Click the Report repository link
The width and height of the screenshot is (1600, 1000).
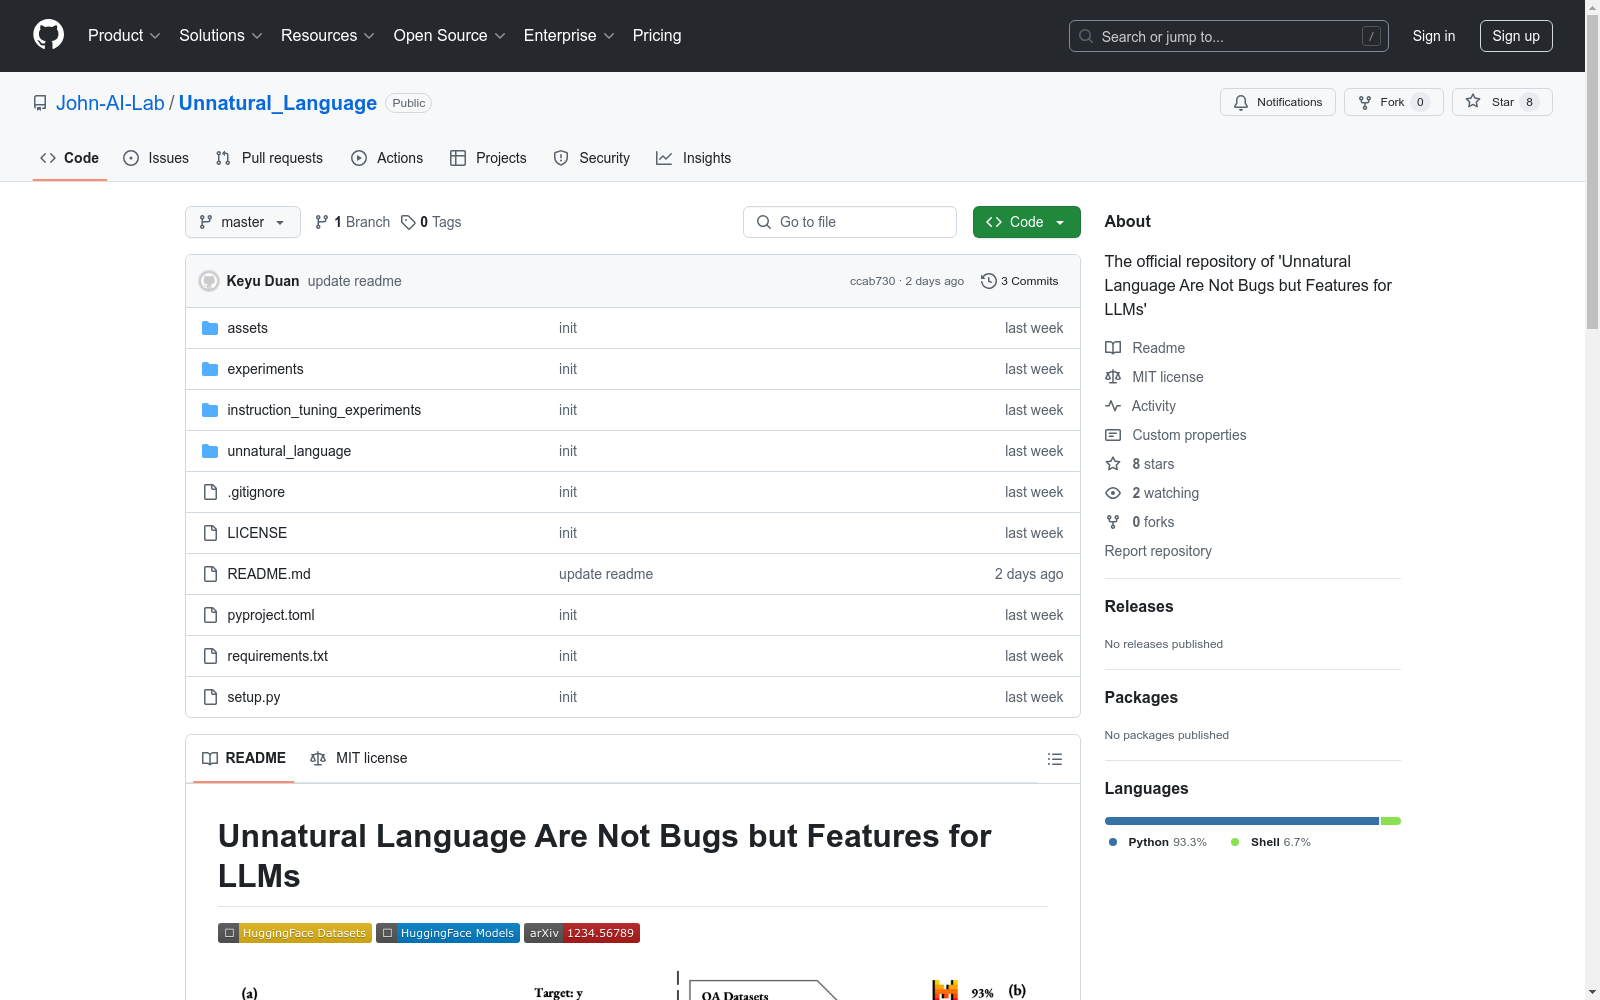point(1158,551)
